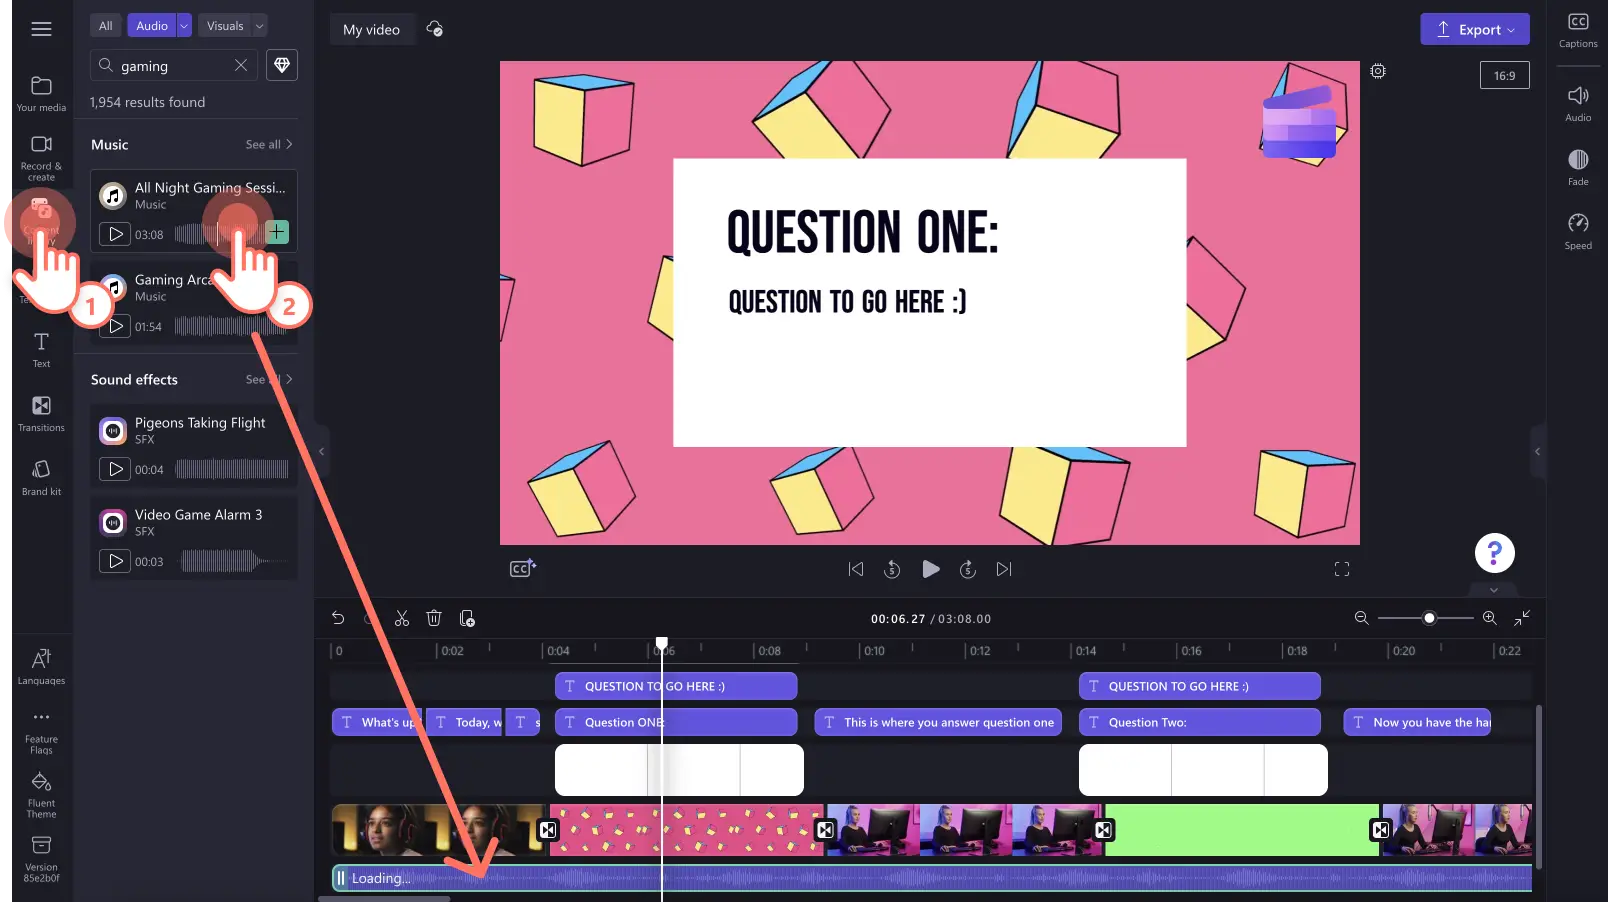Image resolution: width=1608 pixels, height=902 pixels.
Task: Open the help question mark button
Action: (x=1494, y=553)
